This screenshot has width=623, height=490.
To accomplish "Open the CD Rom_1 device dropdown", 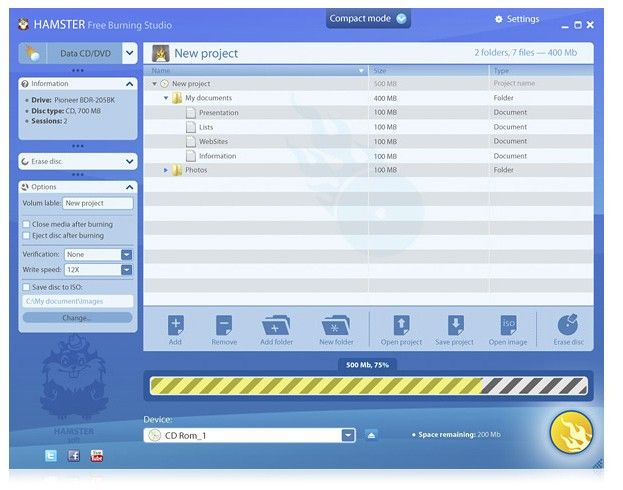I will [347, 435].
